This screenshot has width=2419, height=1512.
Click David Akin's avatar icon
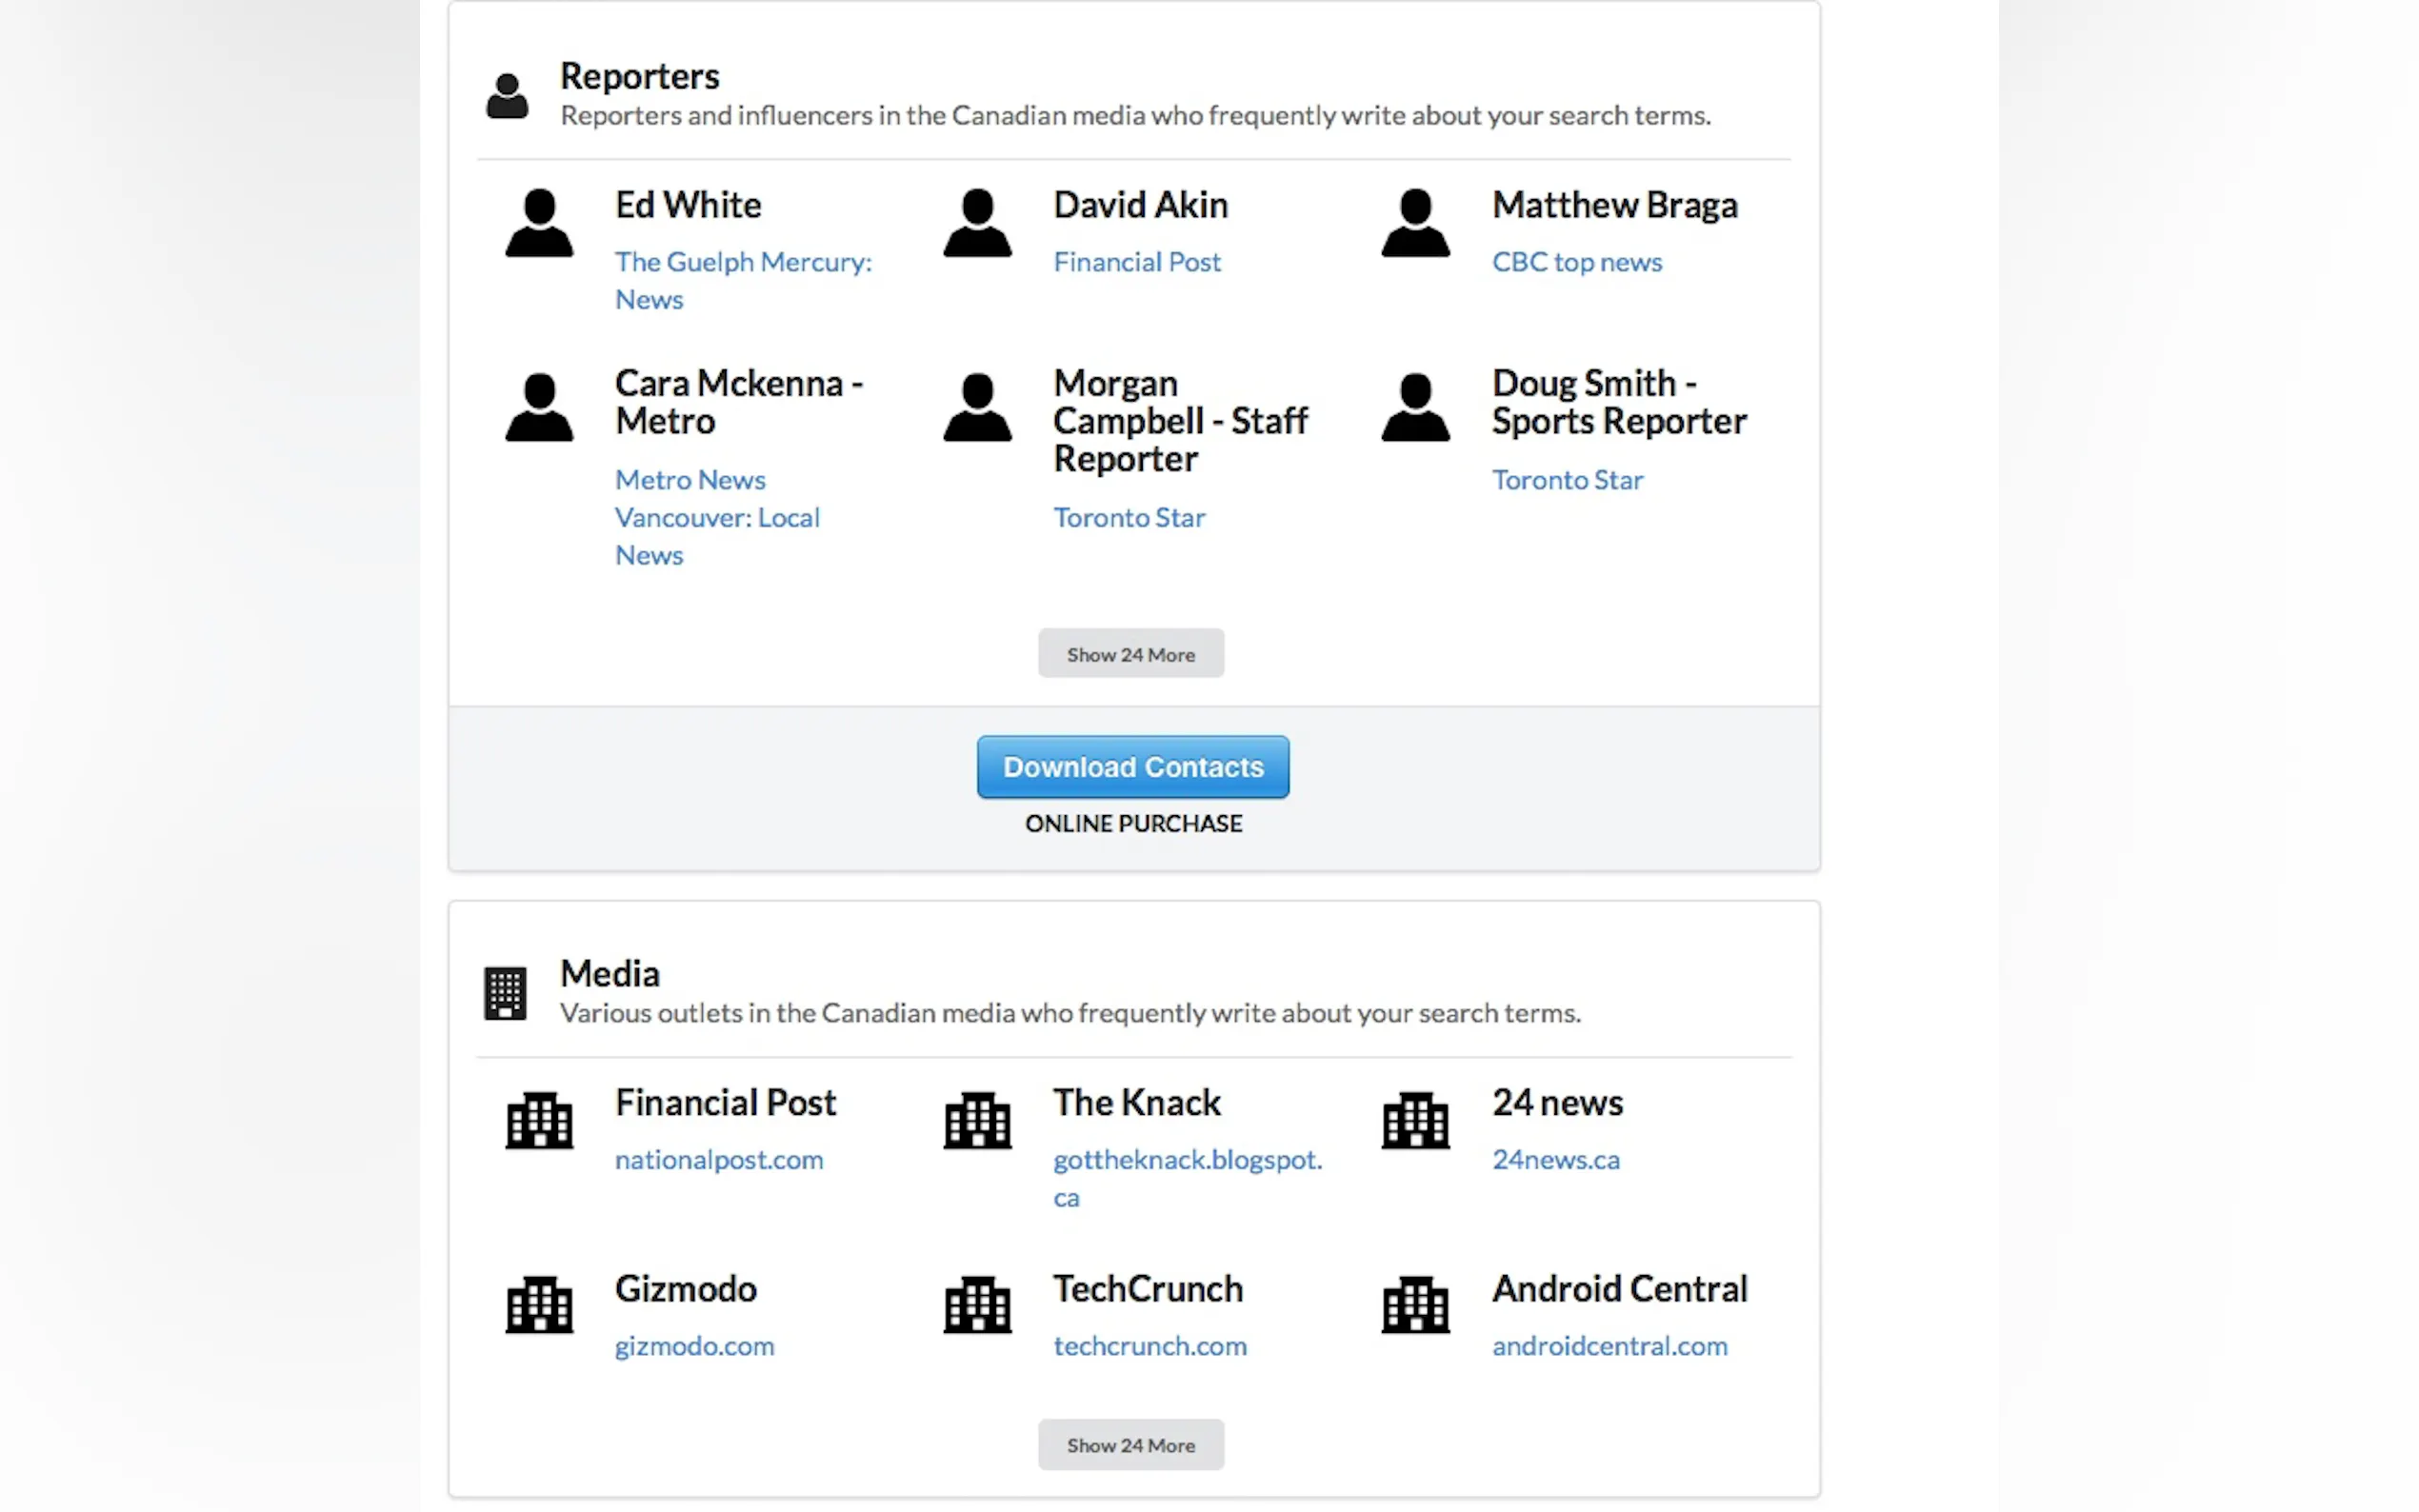click(x=977, y=223)
